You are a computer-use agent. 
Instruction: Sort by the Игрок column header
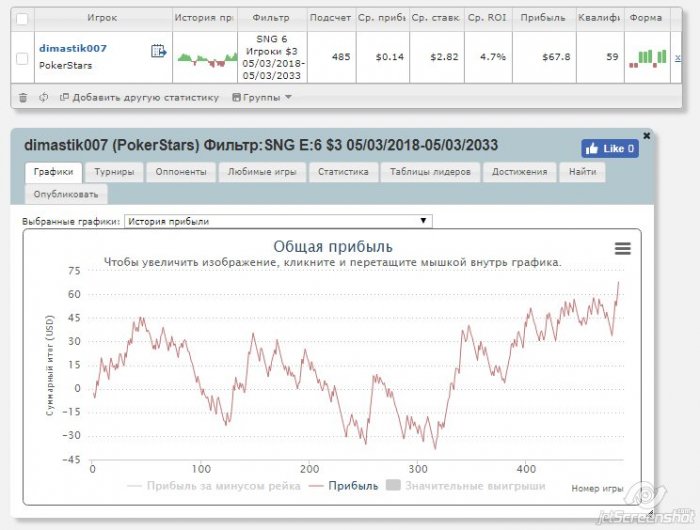point(103,18)
